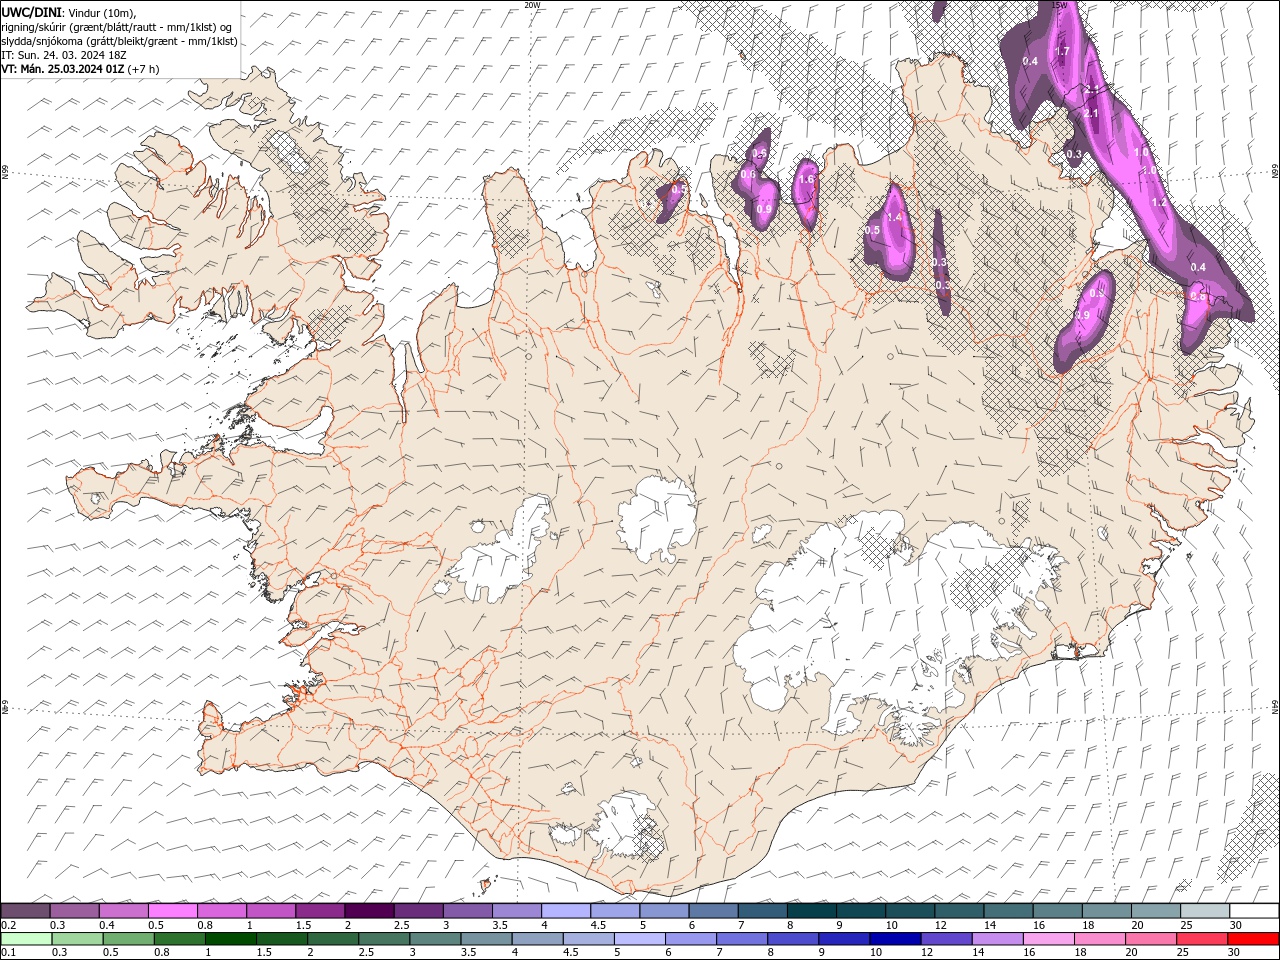Pick pale green swatch between 0.1 and 0.3, bottom row

click(x=26, y=939)
